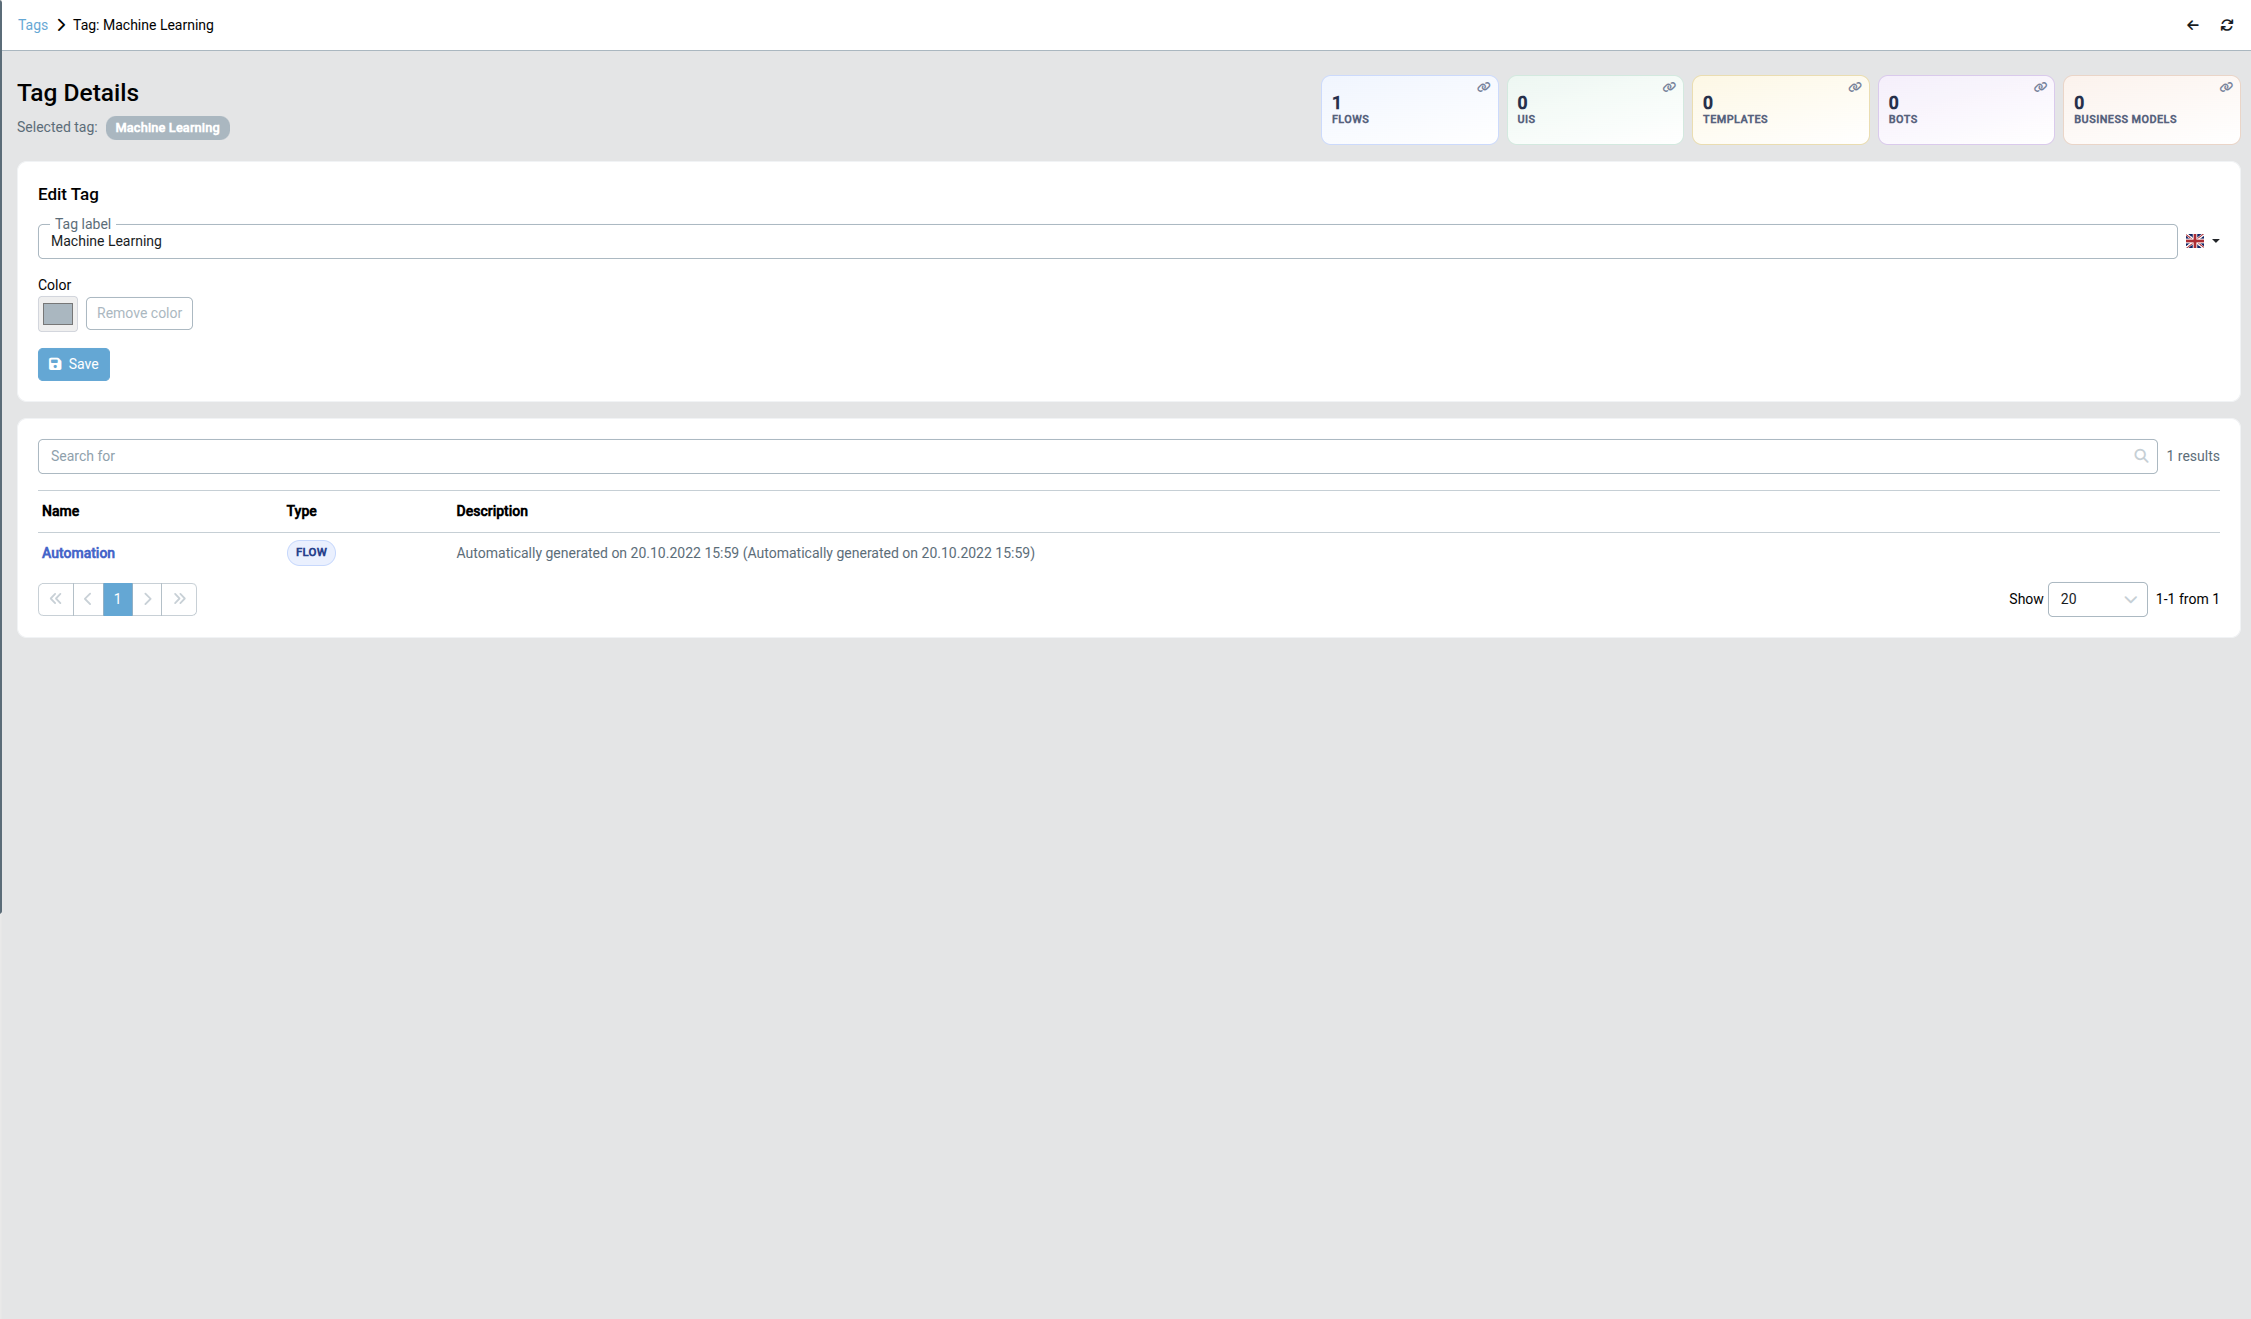Viewport: 2251px width, 1319px height.
Task: Go to last page of results
Action: click(x=179, y=599)
